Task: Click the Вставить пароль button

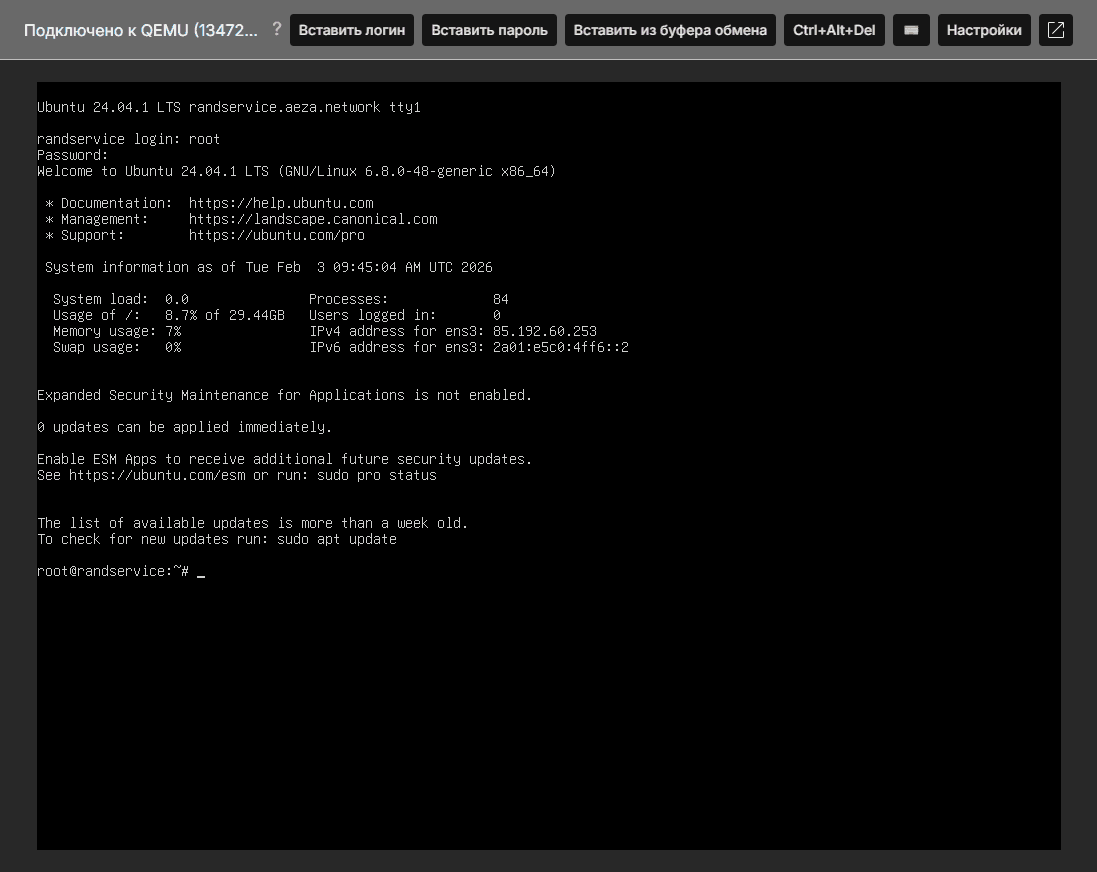Action: click(x=489, y=30)
